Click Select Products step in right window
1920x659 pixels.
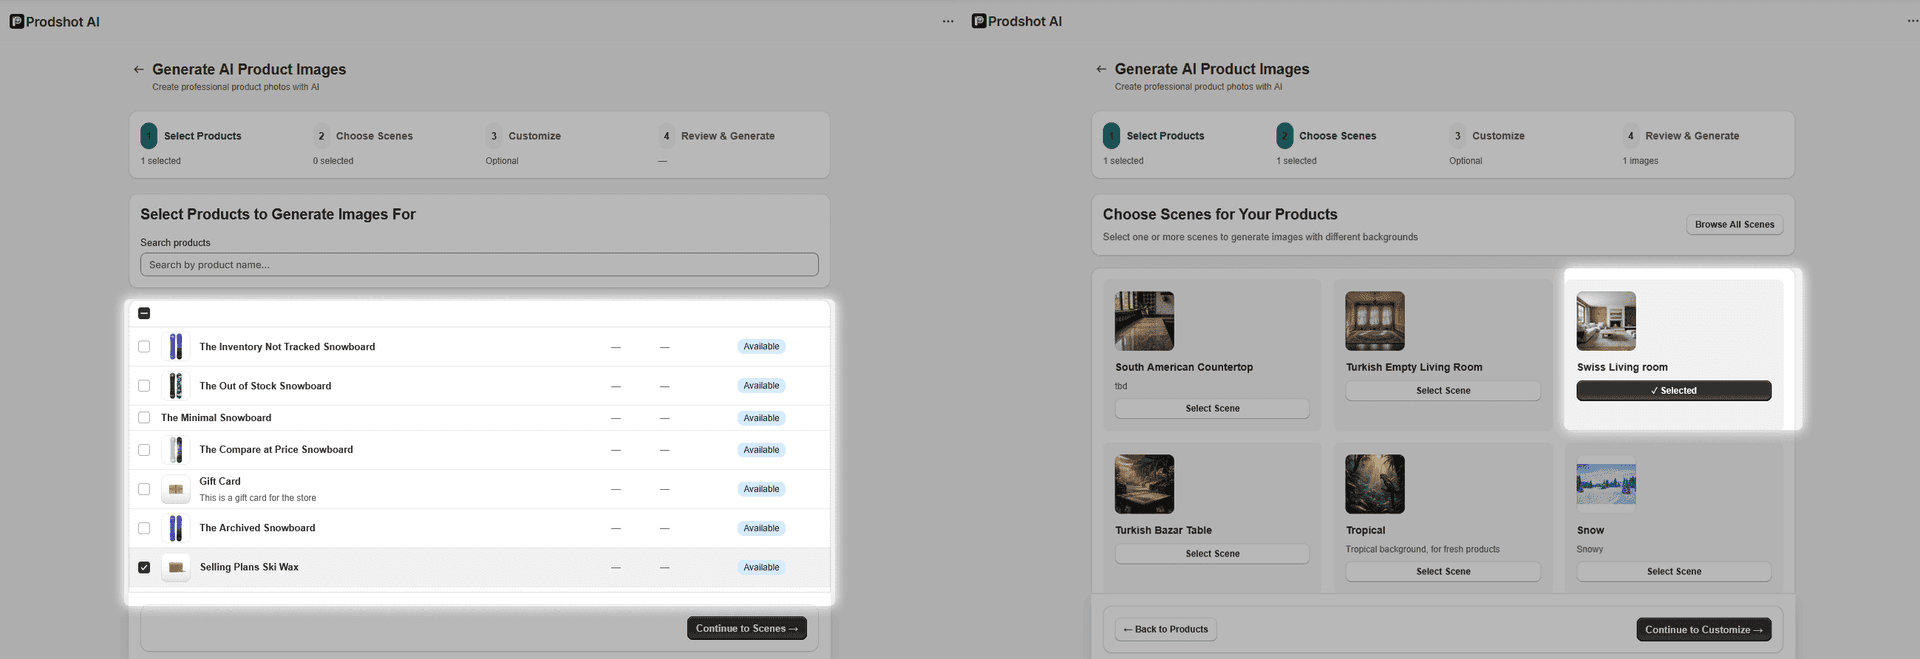click(1154, 136)
